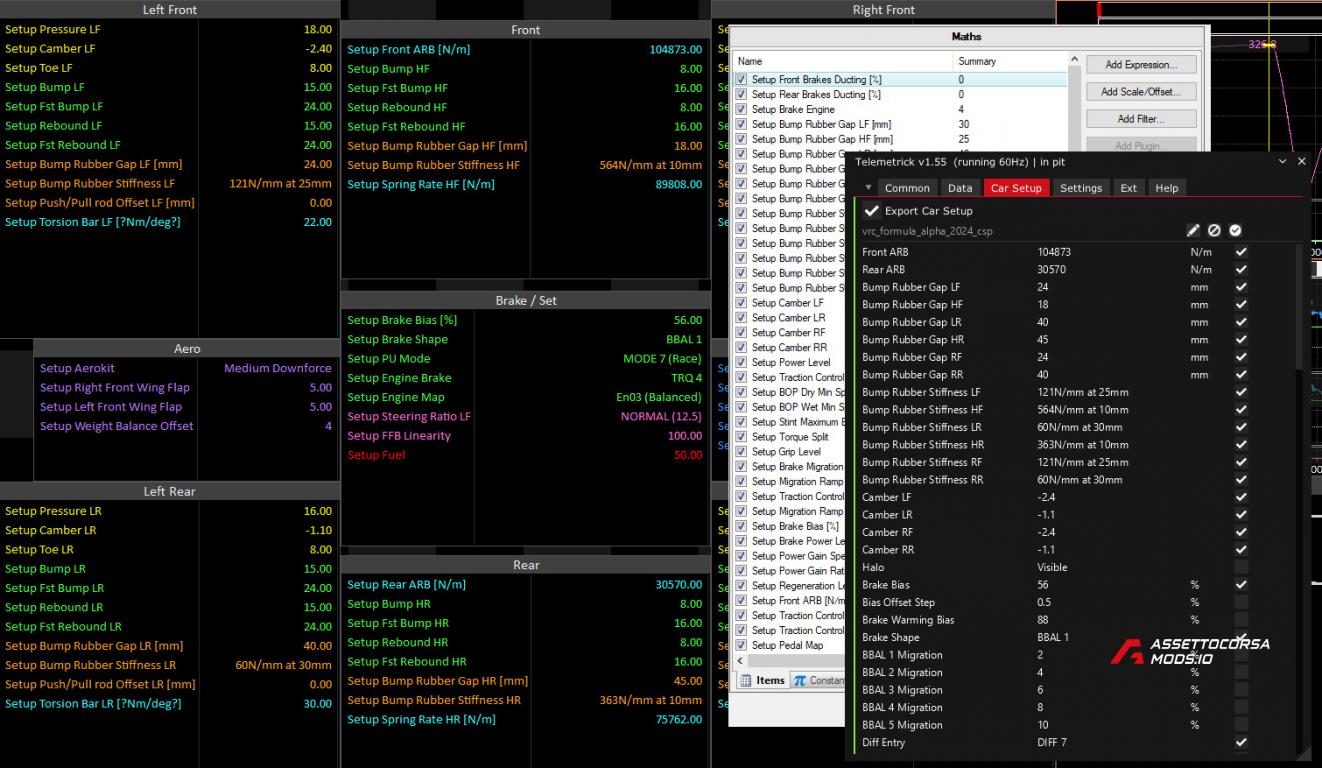This screenshot has width=1322, height=768.
Task: Uncheck Setup Rear Brakes Ducting in Maths
Action: tap(741, 95)
